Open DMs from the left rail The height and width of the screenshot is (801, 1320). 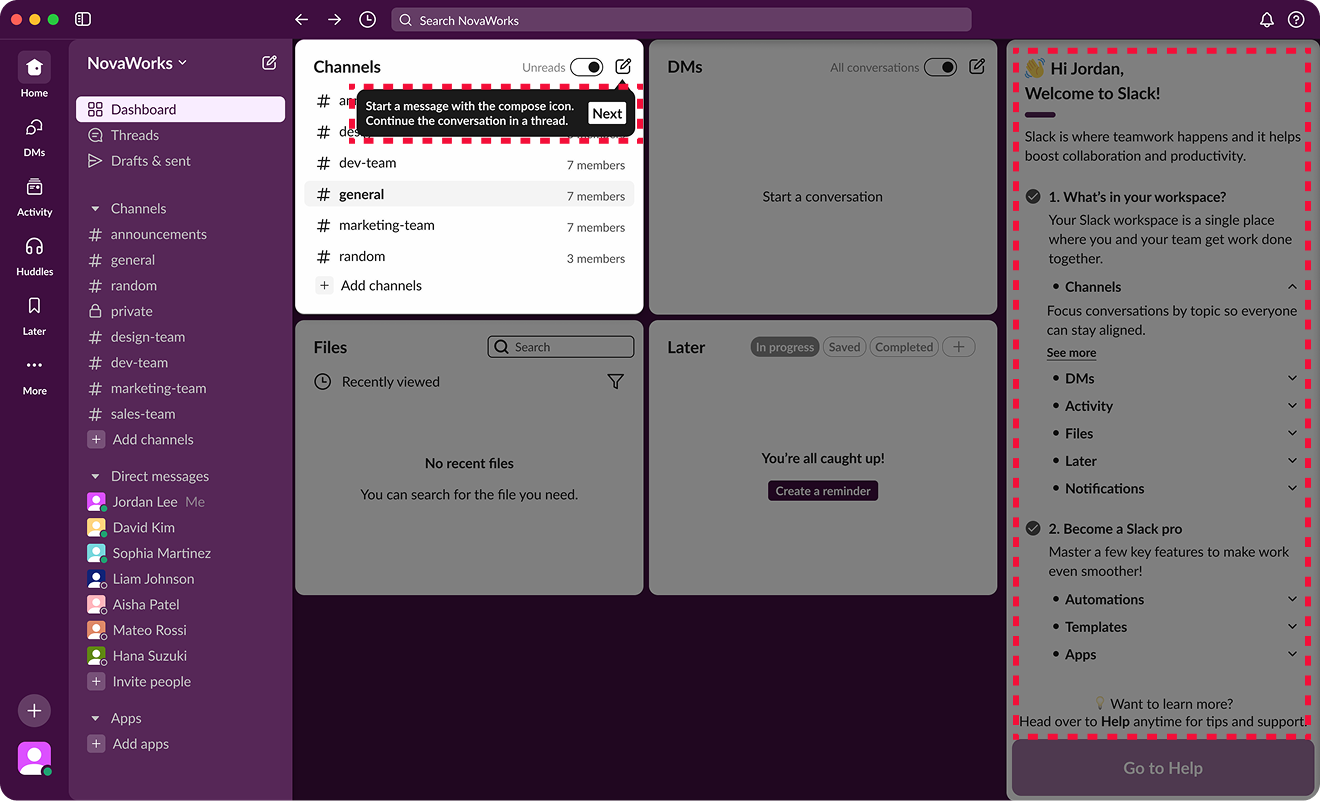click(34, 137)
